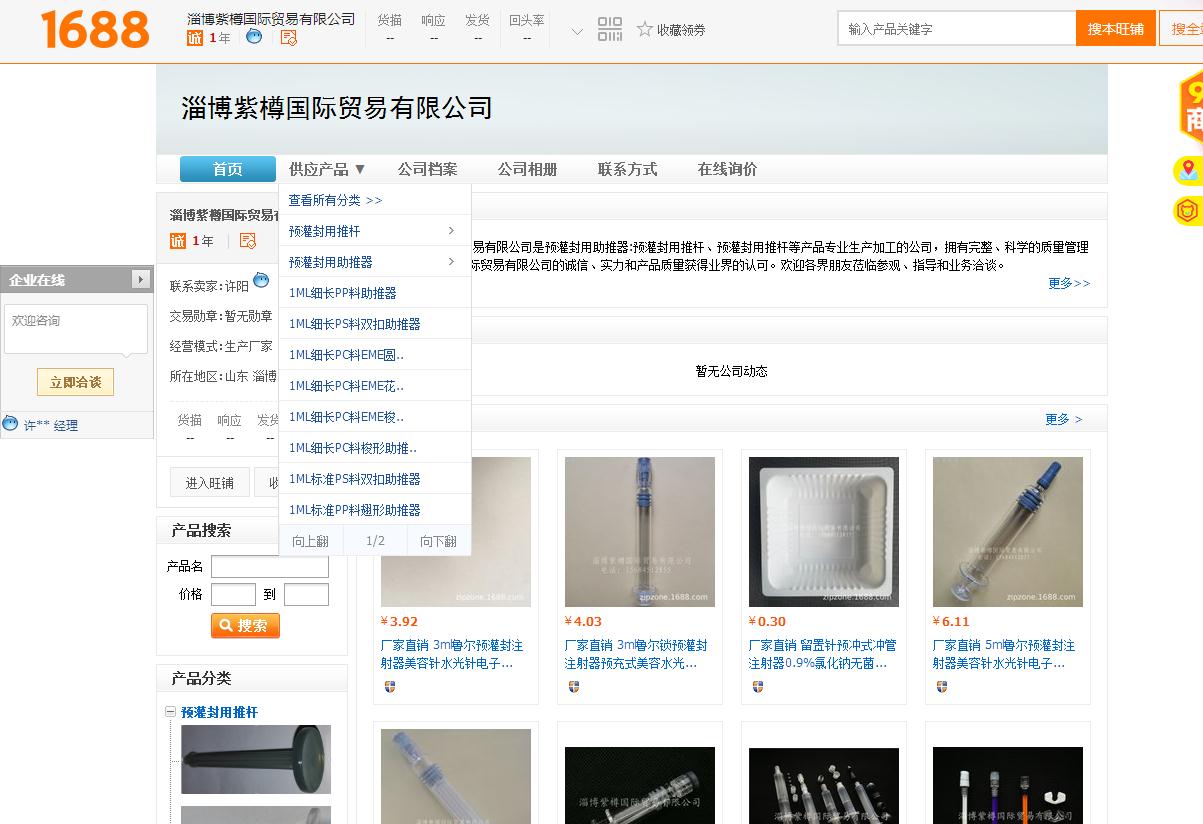1203x824 pixels.
Task: Open the 公司档案 tab
Action: pyautogui.click(x=428, y=169)
